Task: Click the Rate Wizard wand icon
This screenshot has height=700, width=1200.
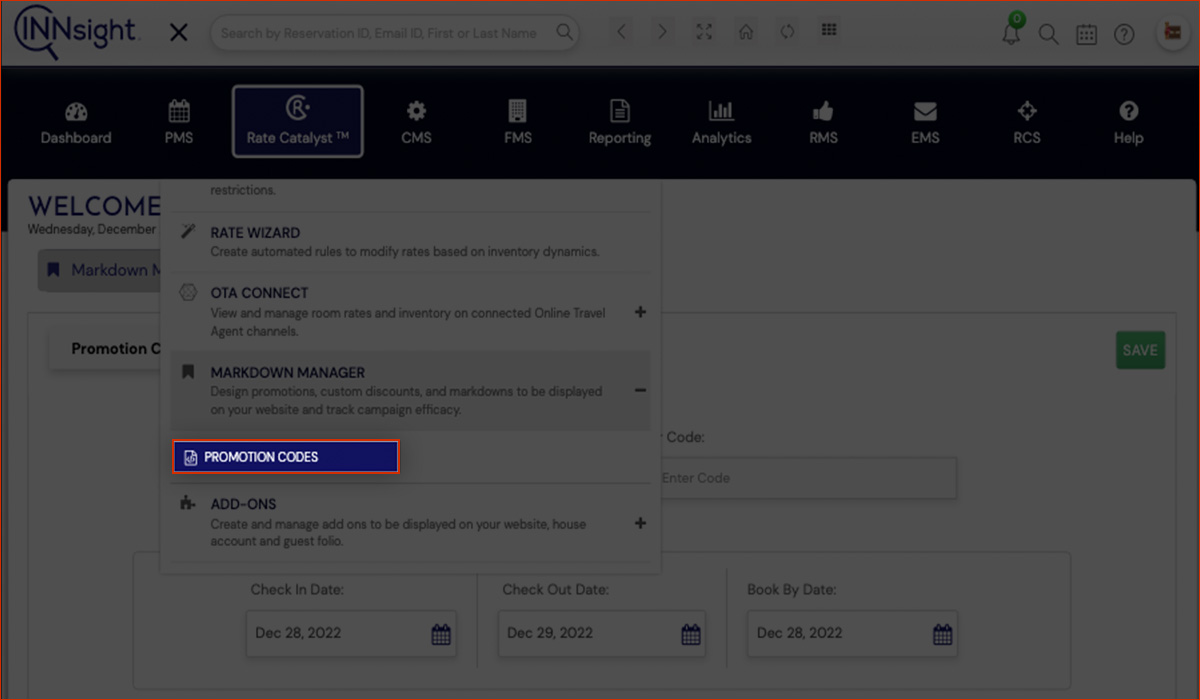Action: pyautogui.click(x=187, y=232)
